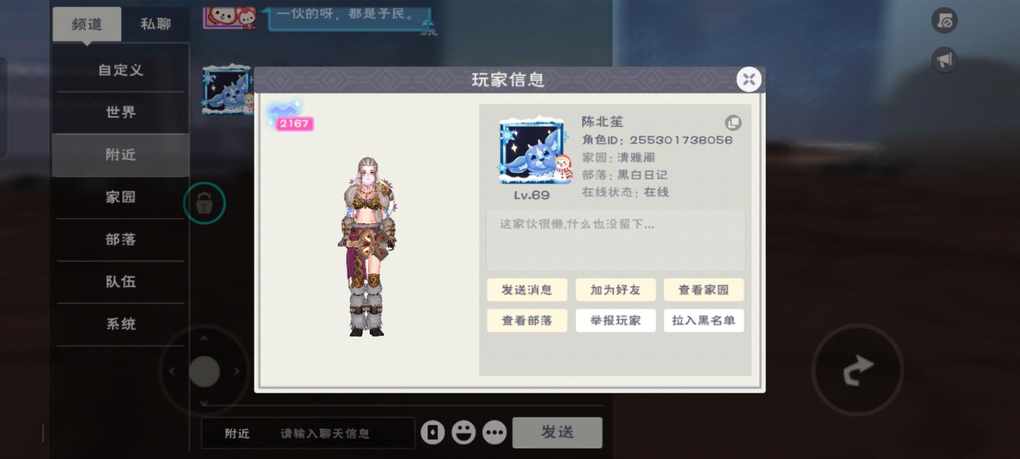This screenshot has height=459, width=1020.
Task: Close the player info dialog
Action: 749,79
